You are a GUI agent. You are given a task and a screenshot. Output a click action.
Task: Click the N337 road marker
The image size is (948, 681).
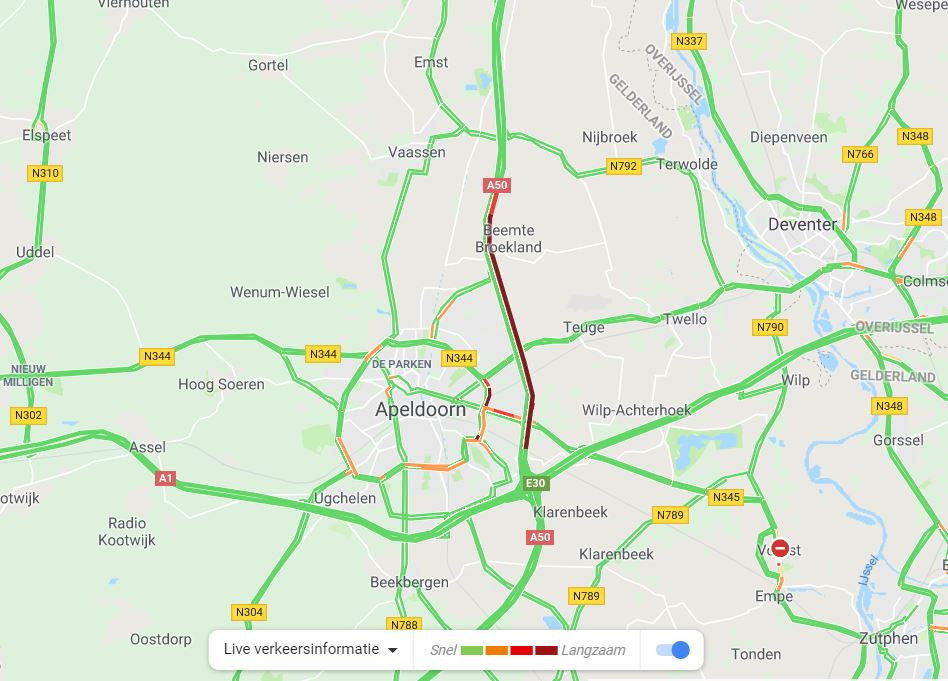point(689,41)
